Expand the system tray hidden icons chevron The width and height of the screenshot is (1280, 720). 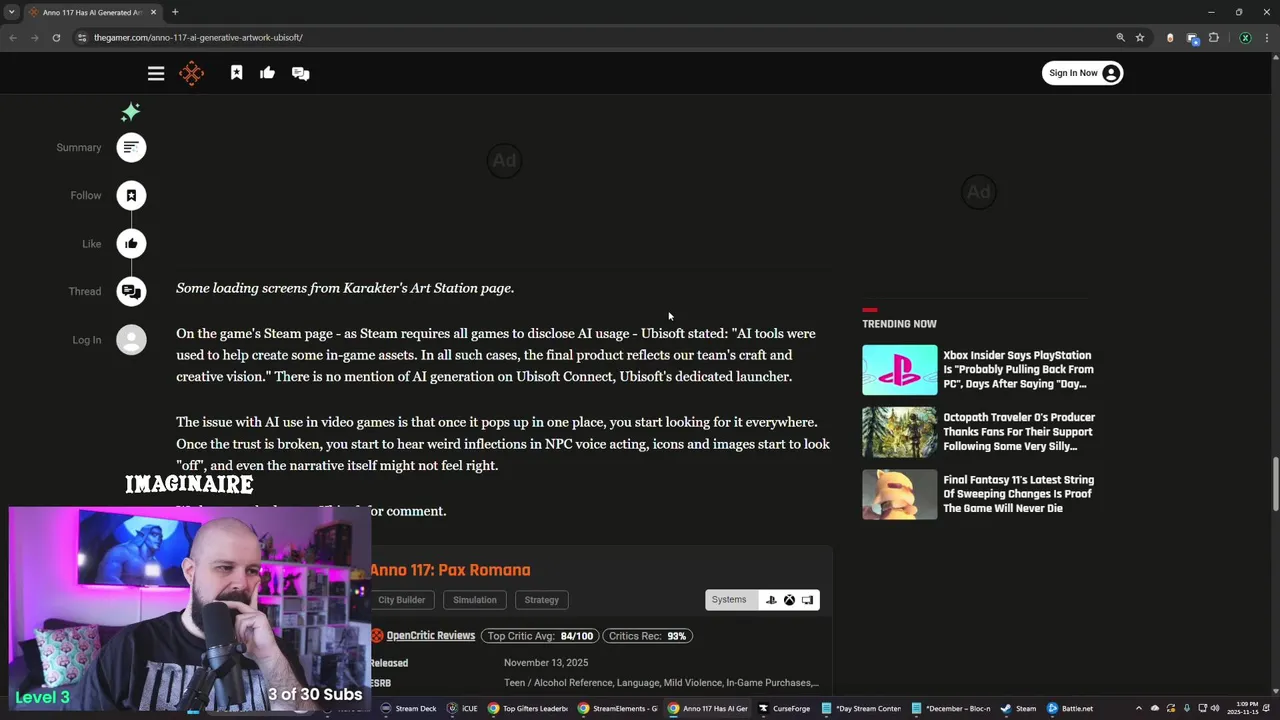pos(1139,708)
